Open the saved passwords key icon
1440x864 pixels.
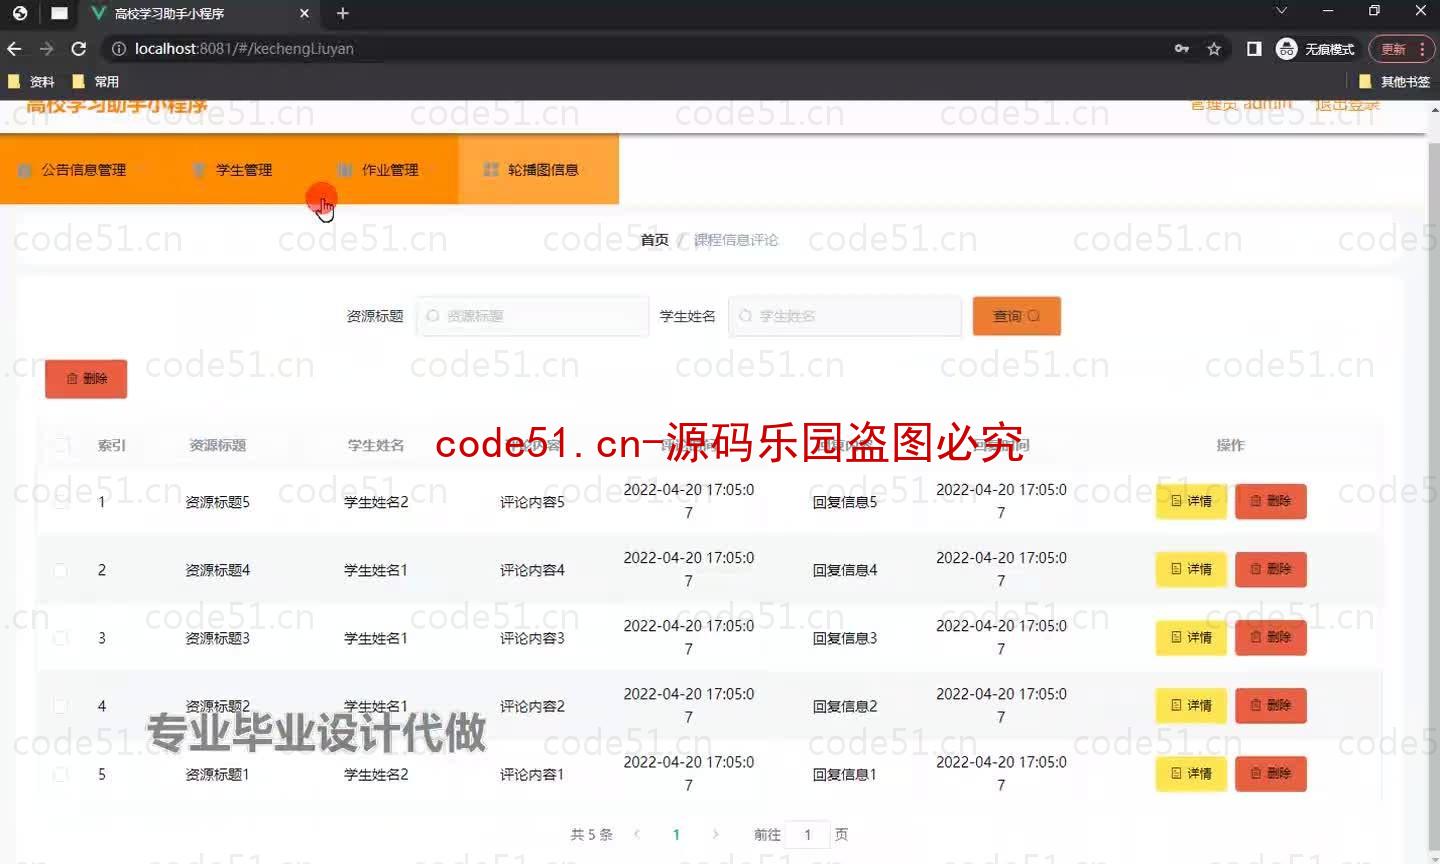coord(1182,48)
